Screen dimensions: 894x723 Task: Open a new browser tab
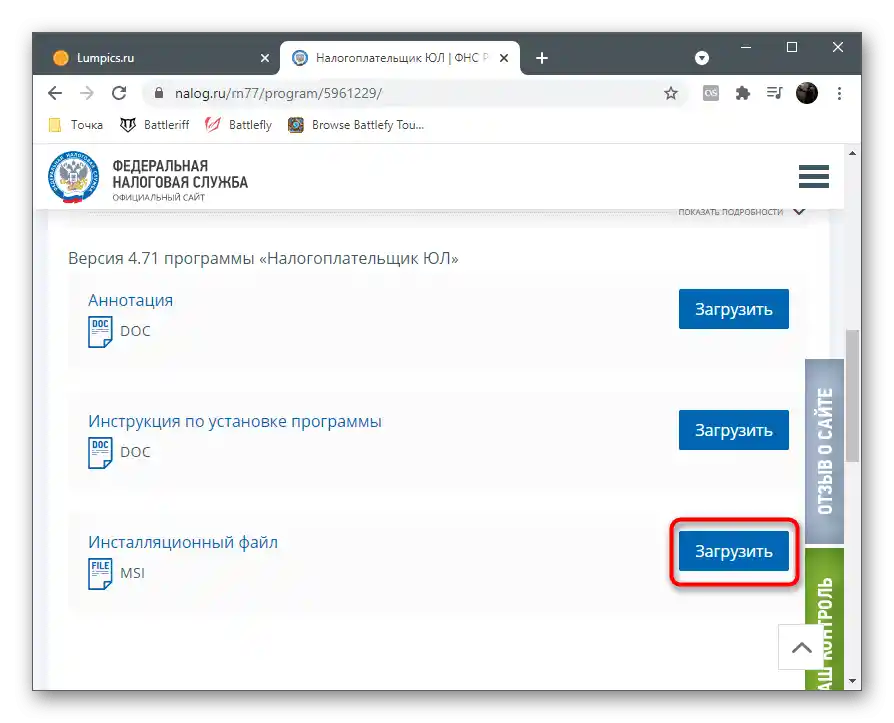pos(542,58)
